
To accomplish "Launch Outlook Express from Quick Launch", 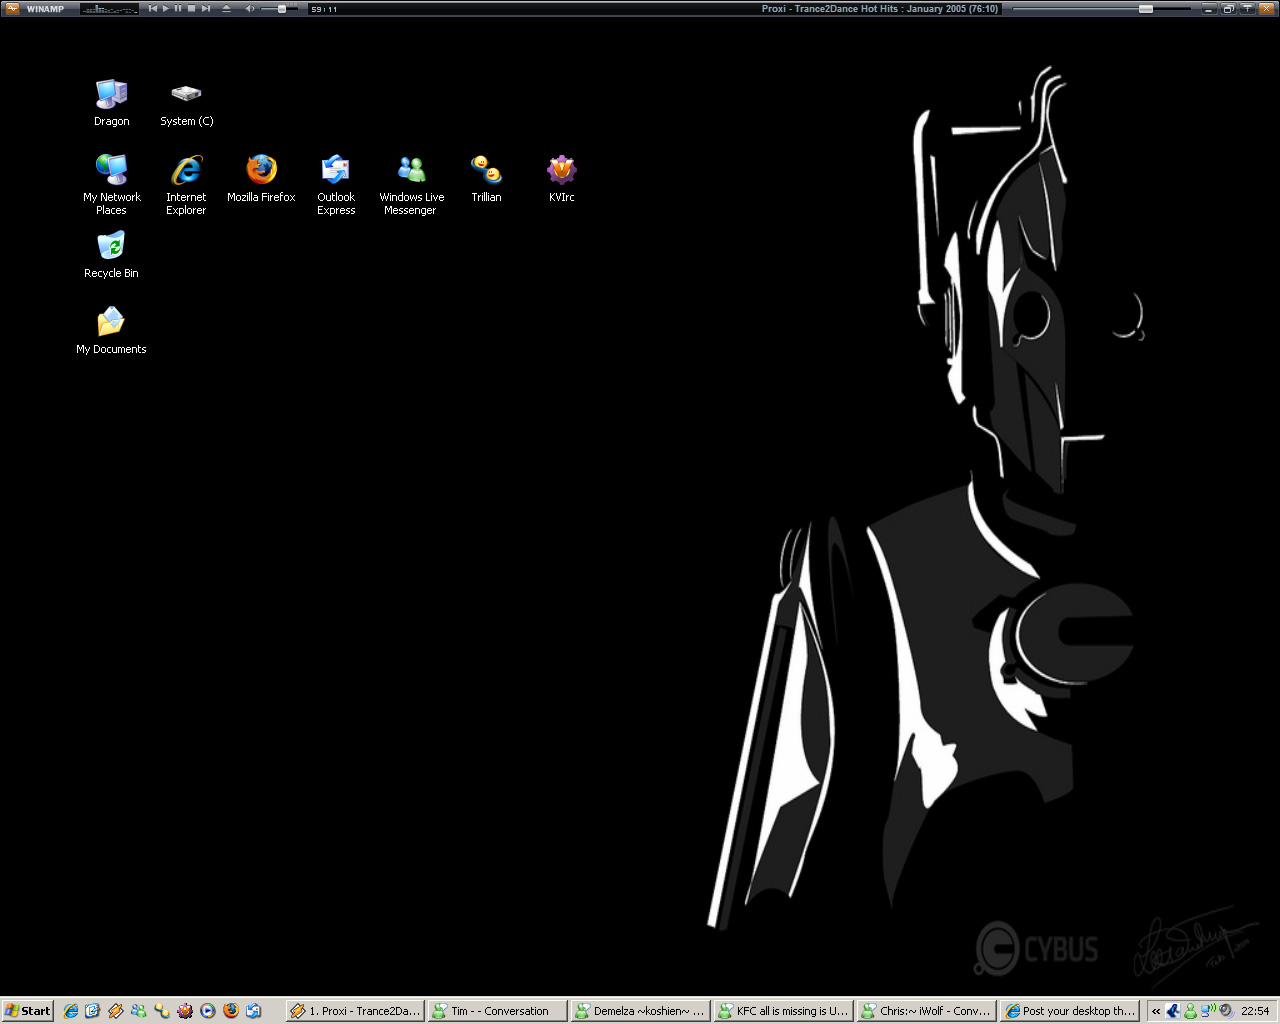I will pyautogui.click(x=254, y=1011).
